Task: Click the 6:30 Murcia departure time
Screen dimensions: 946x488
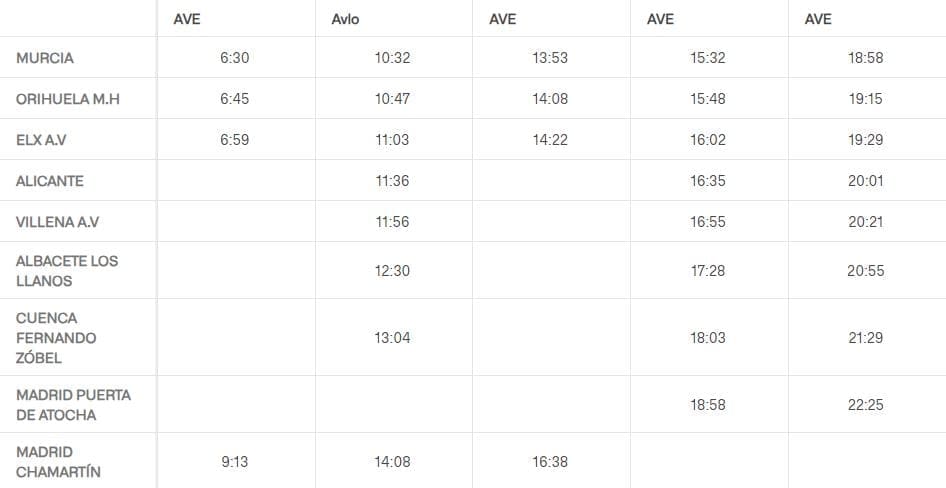Action: tap(234, 58)
